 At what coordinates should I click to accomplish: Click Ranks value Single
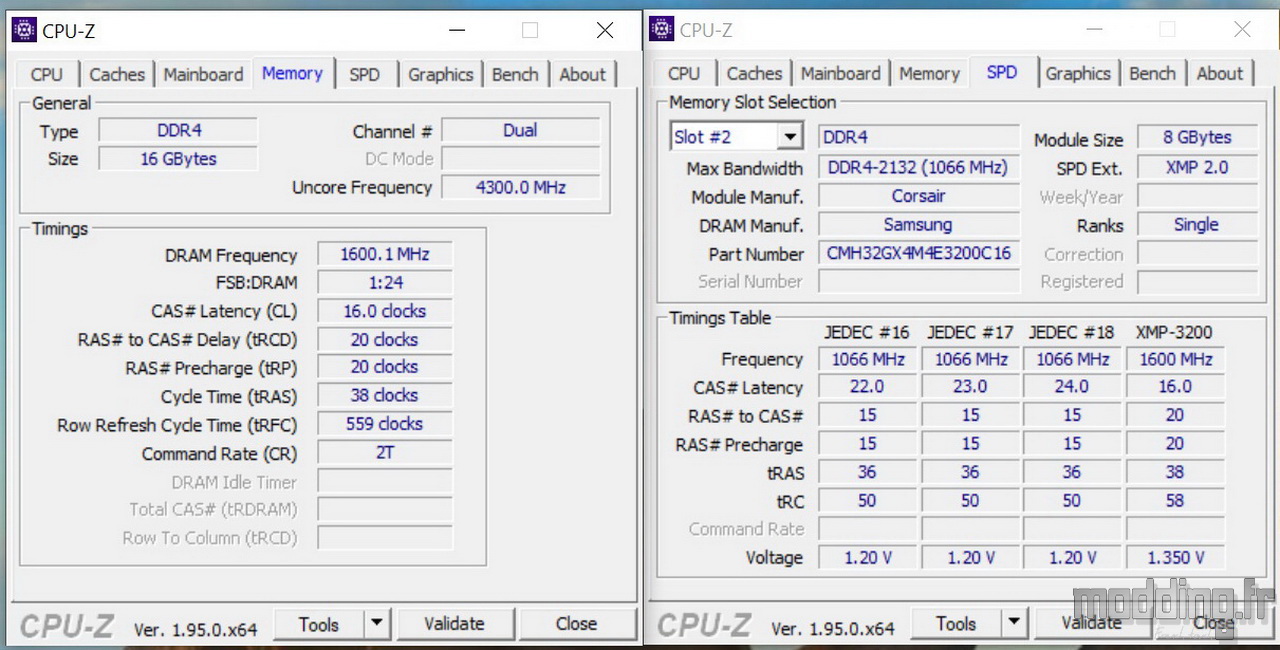pos(1197,225)
